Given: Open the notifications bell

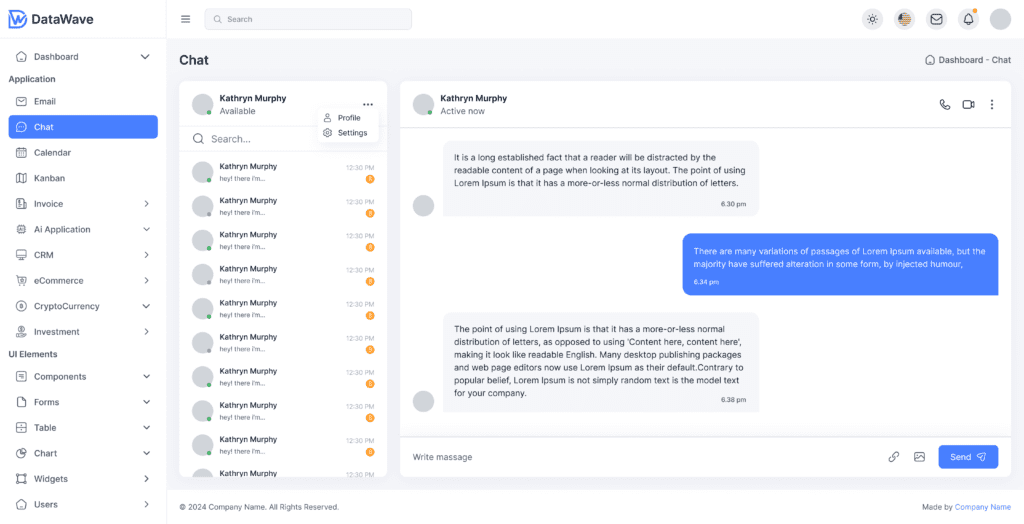Looking at the screenshot, I should 968,19.
